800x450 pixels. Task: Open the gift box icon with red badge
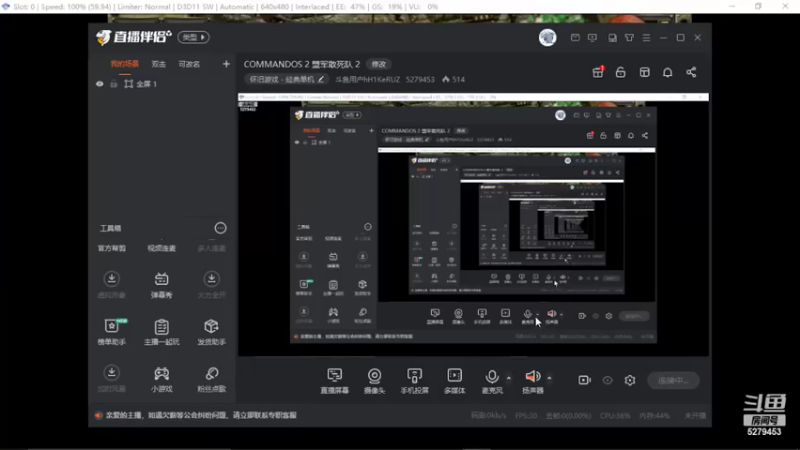598,72
